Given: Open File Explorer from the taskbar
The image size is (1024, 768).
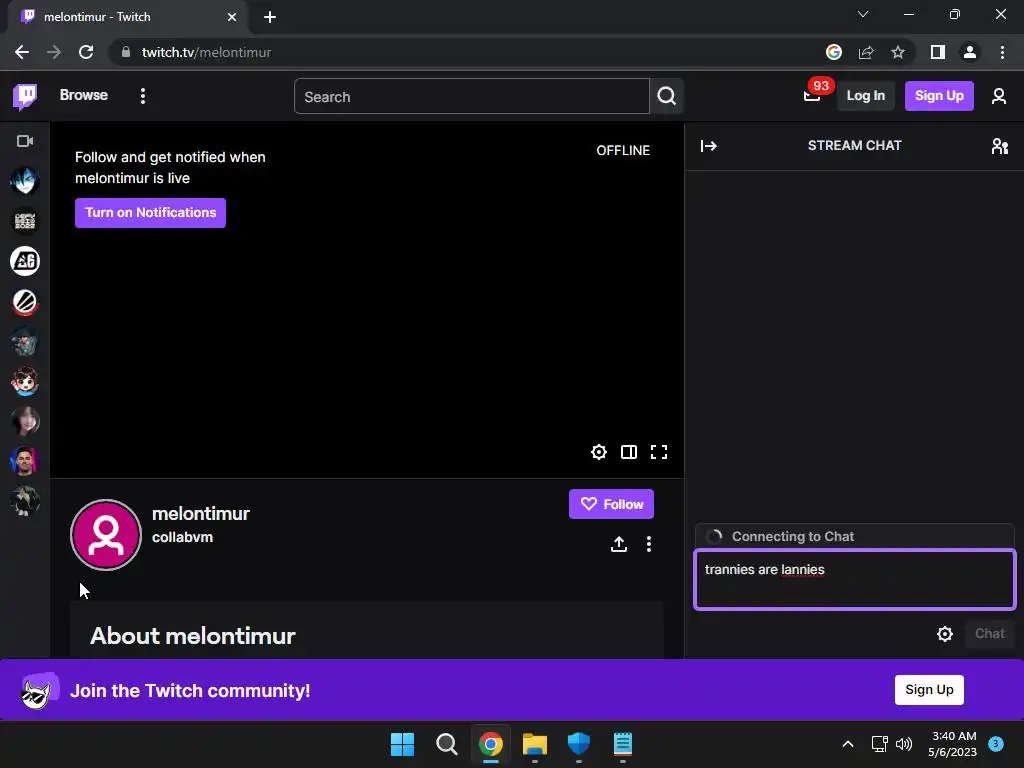Looking at the screenshot, I should (x=534, y=744).
